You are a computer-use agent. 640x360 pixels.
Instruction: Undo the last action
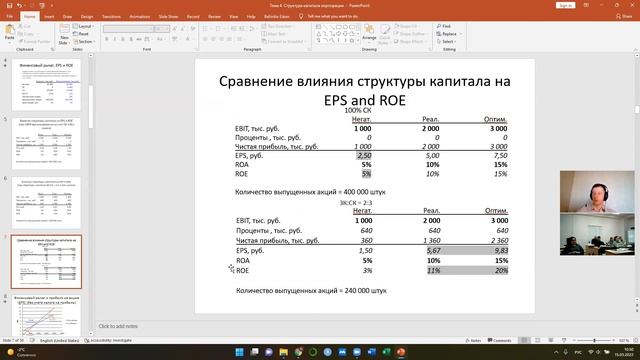pyautogui.click(x=19, y=5)
